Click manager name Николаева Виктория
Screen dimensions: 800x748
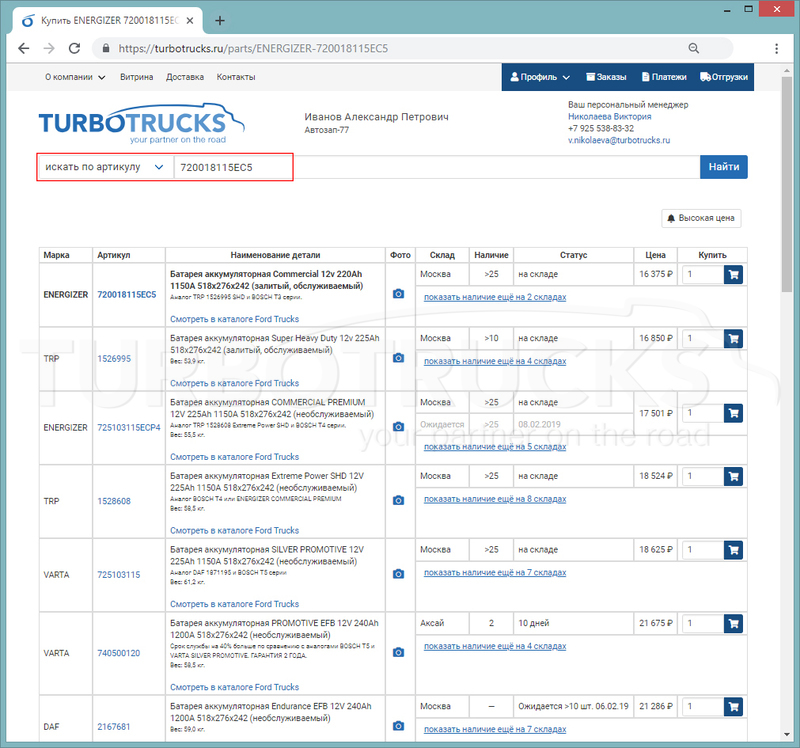pos(610,116)
